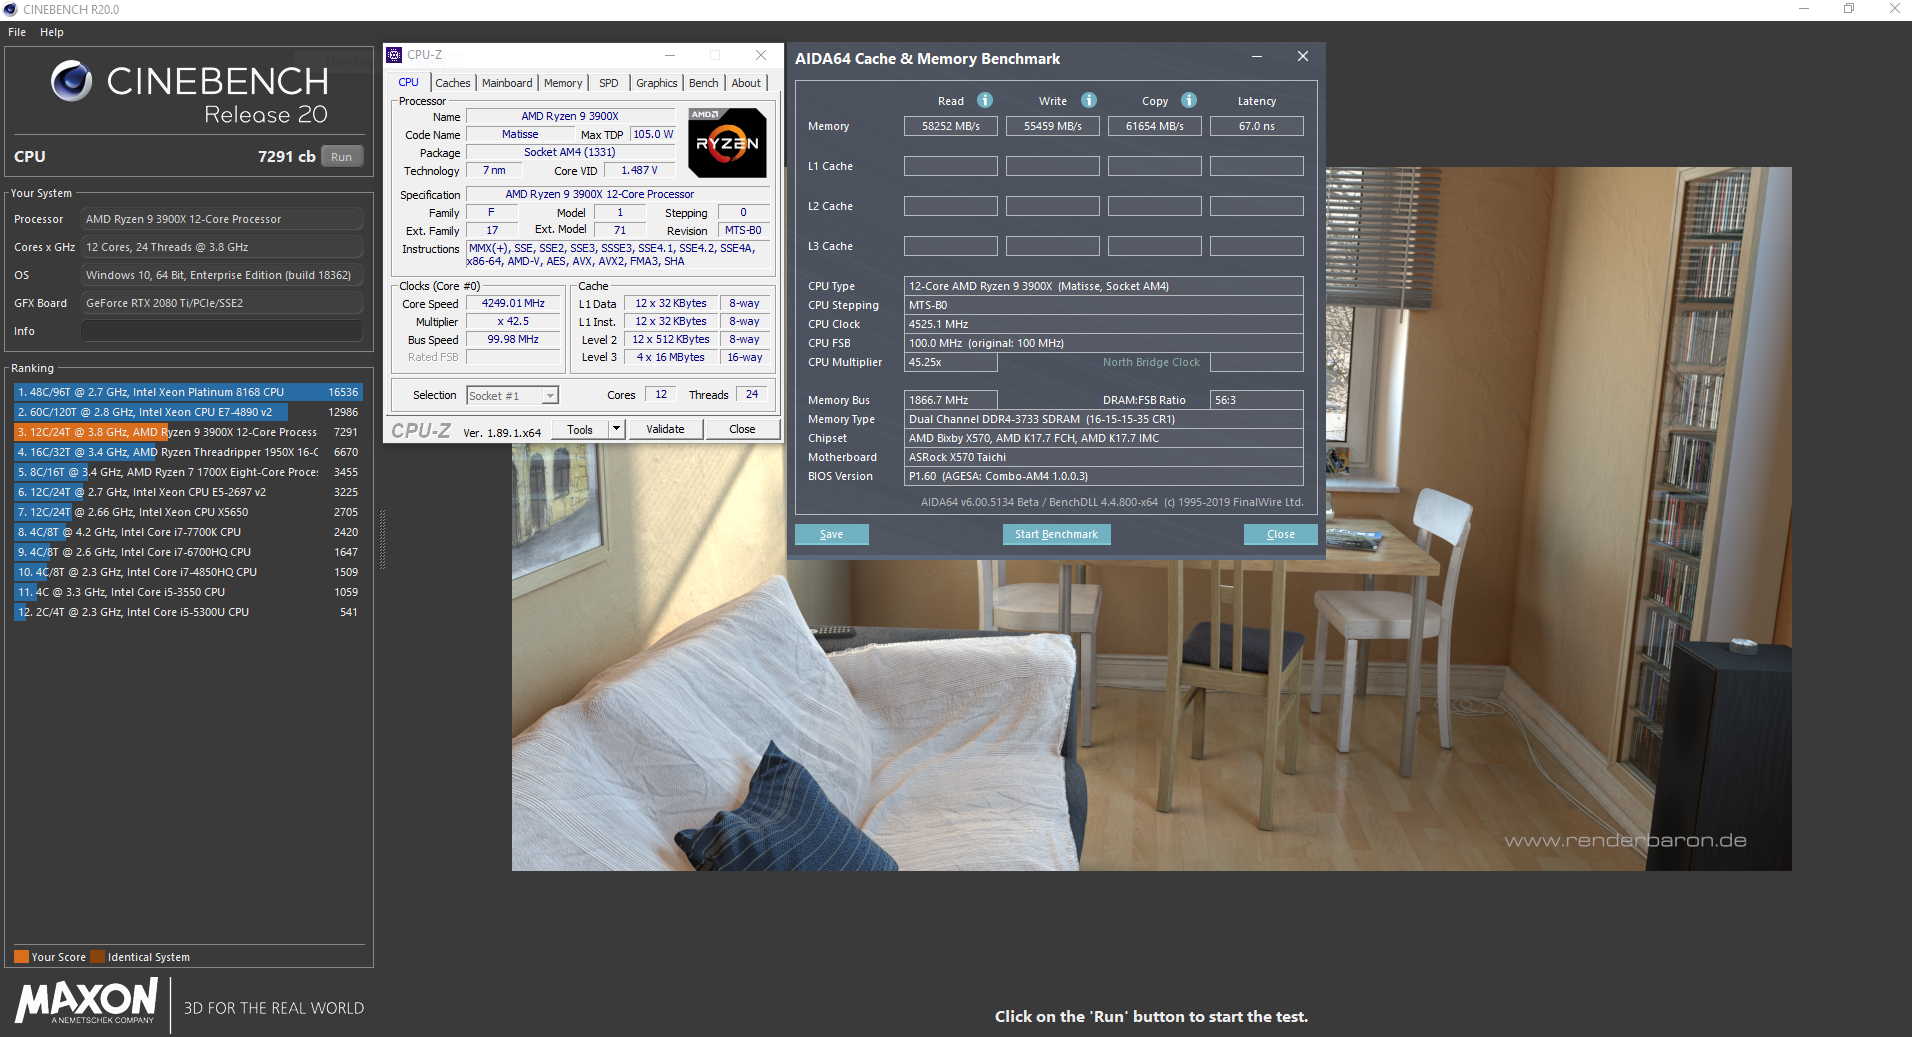Start Benchmark in AIDA64

tap(1056, 534)
